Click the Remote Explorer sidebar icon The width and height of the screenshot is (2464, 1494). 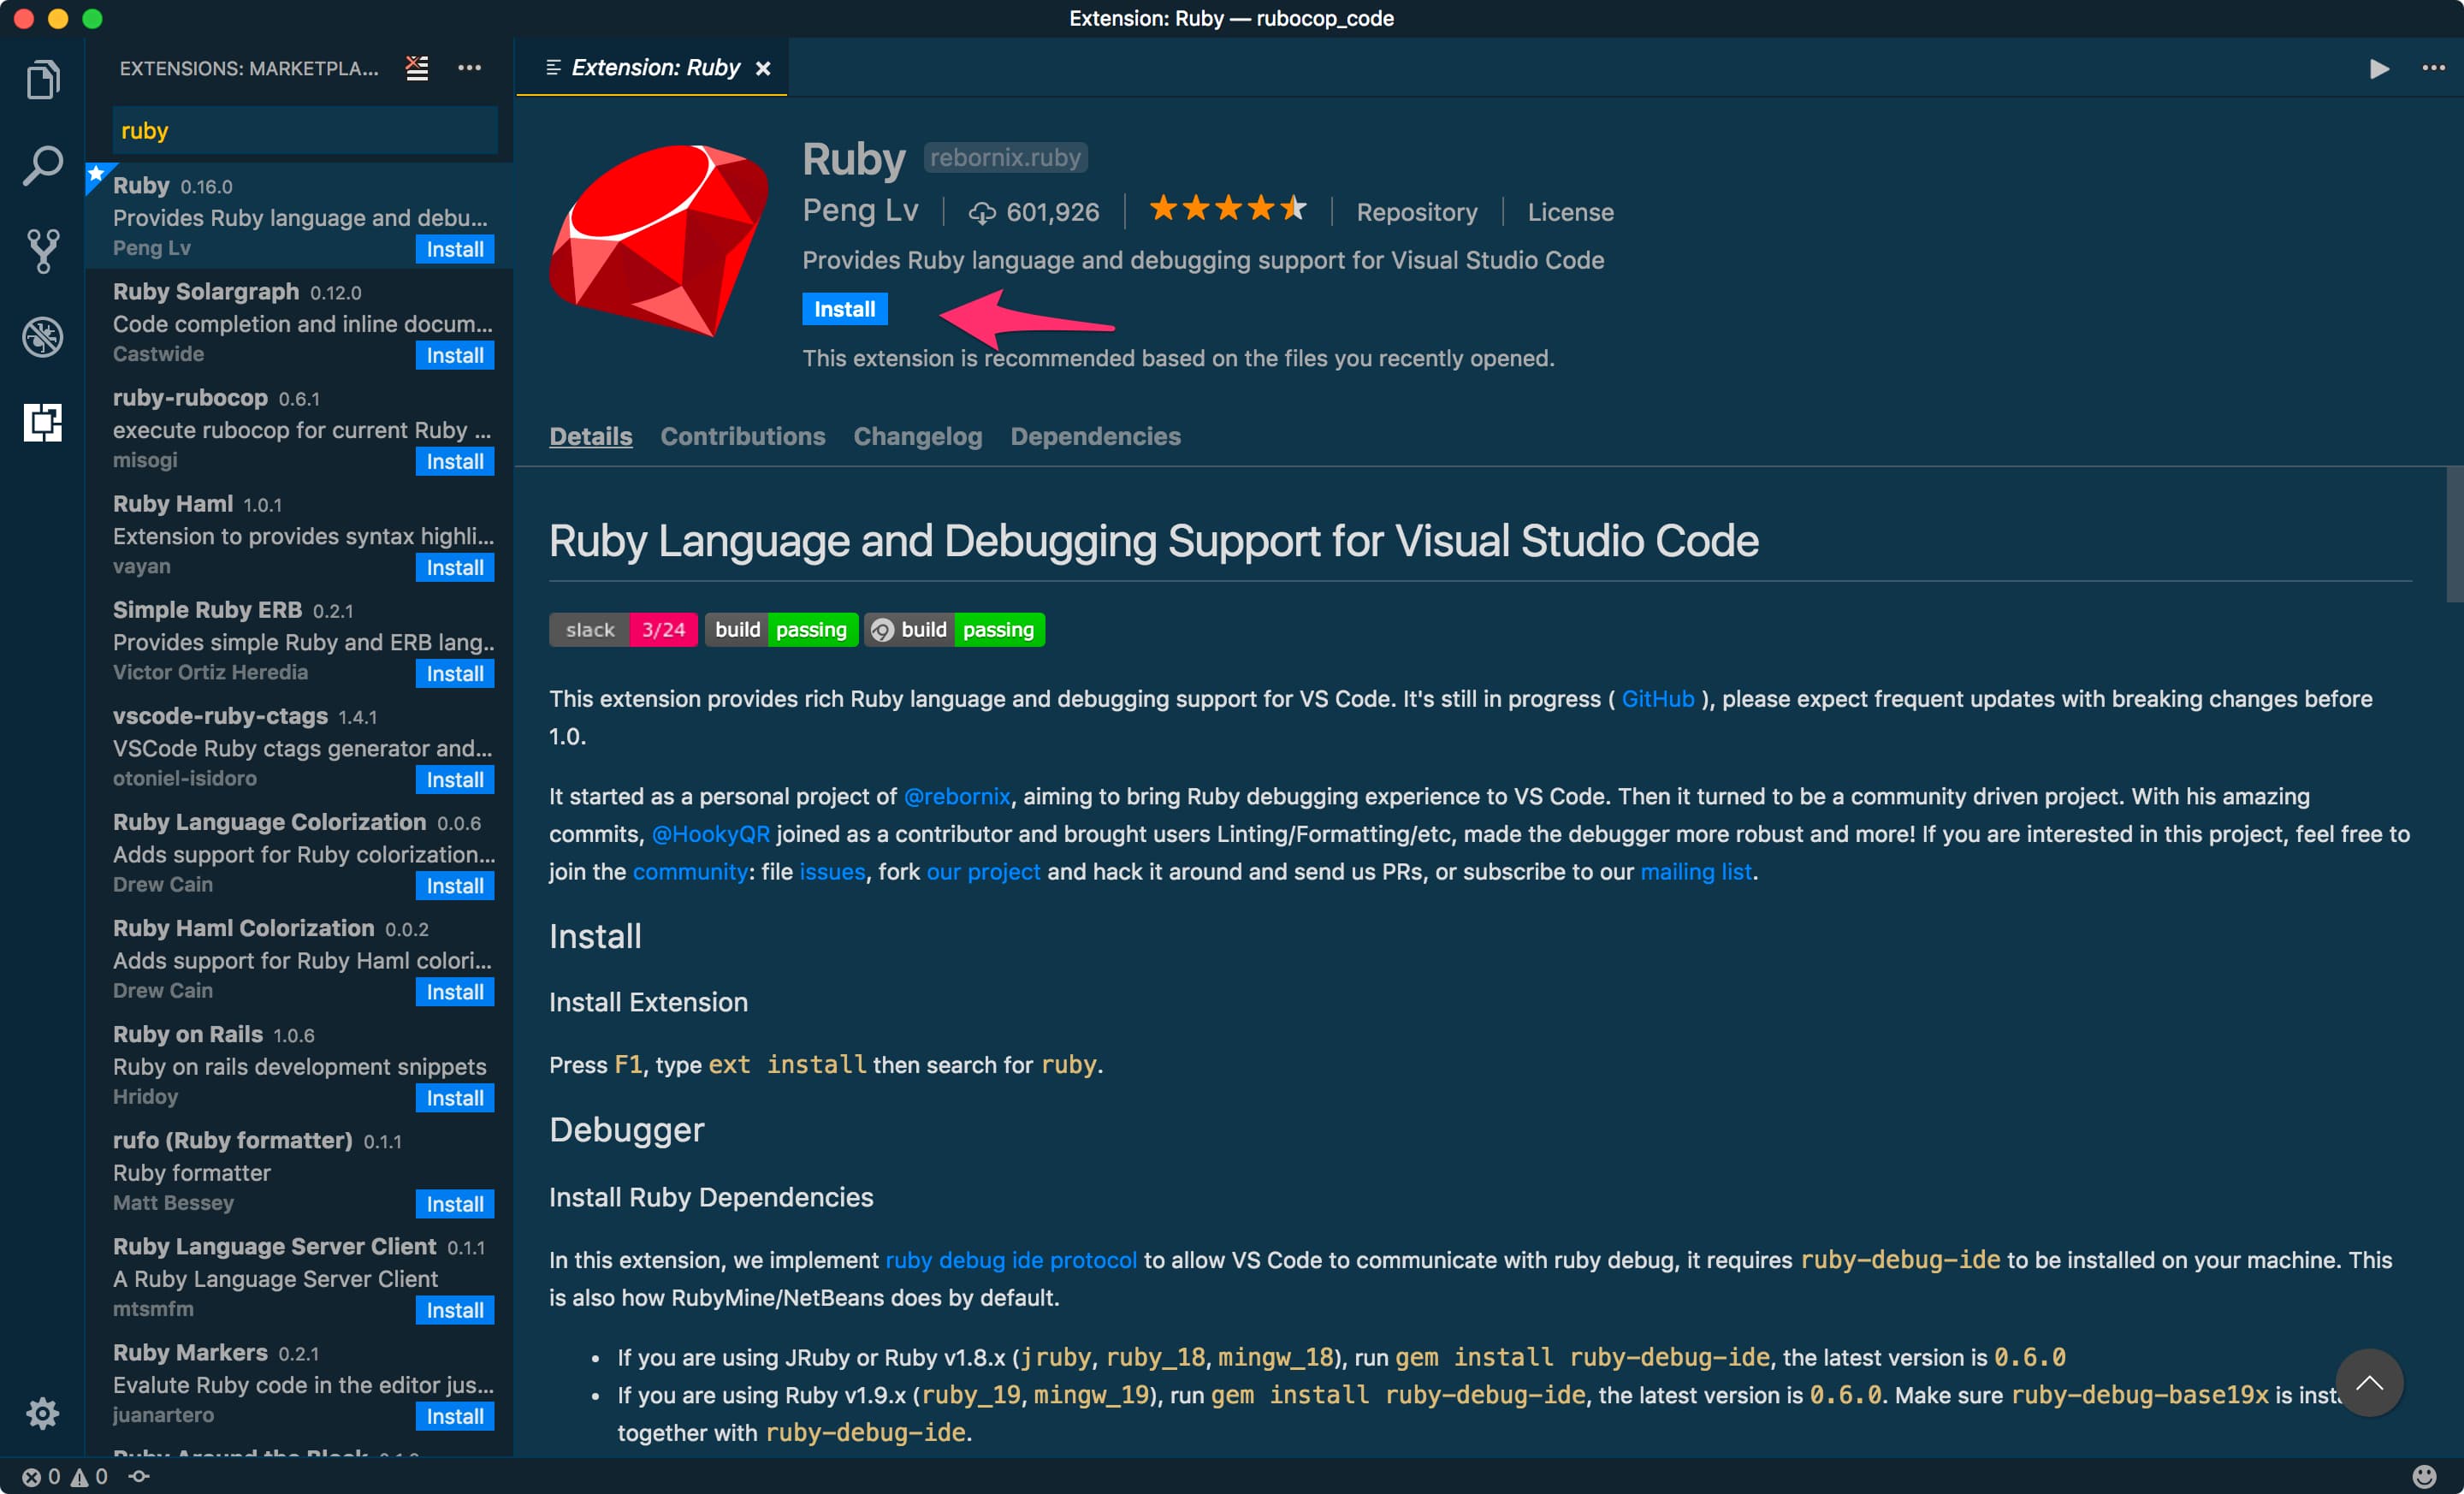(x=44, y=423)
